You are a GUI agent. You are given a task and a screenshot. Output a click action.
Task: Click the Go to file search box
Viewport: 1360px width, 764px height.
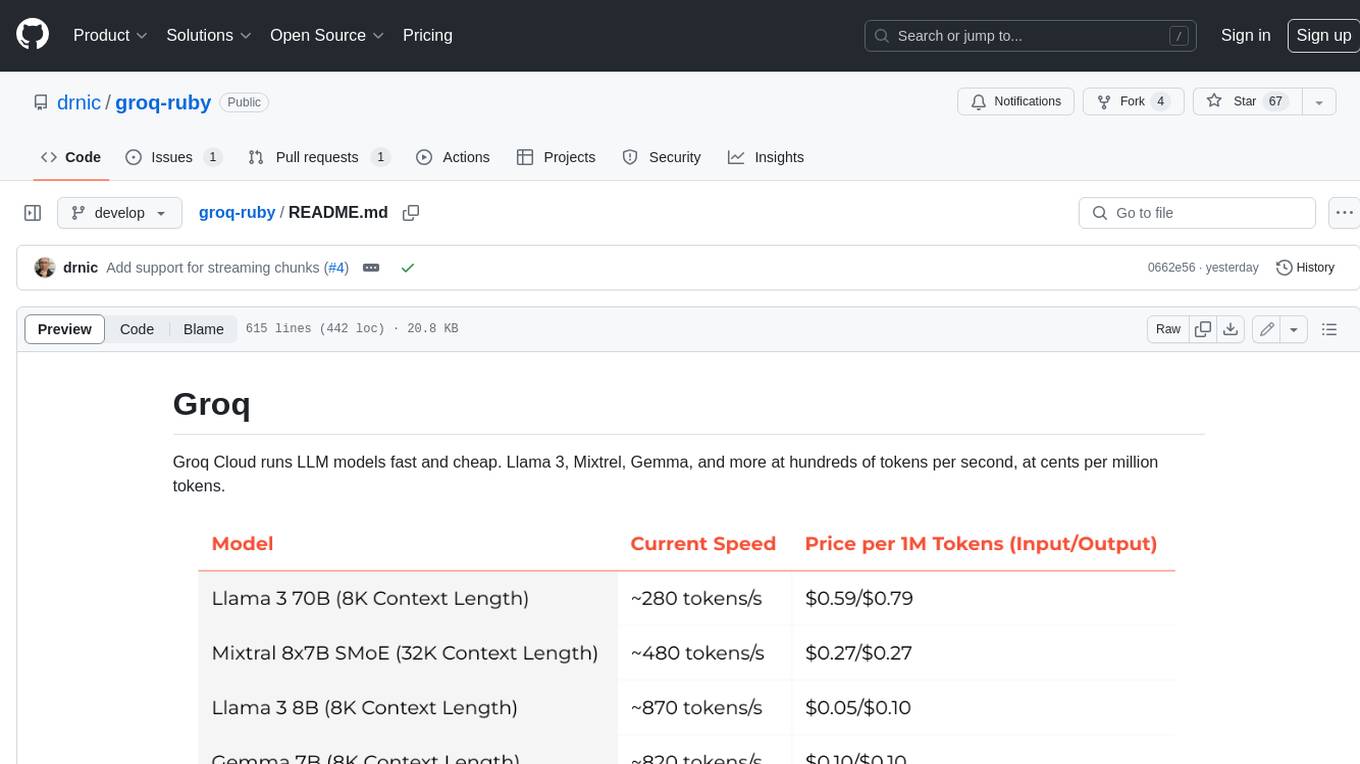(x=1197, y=213)
